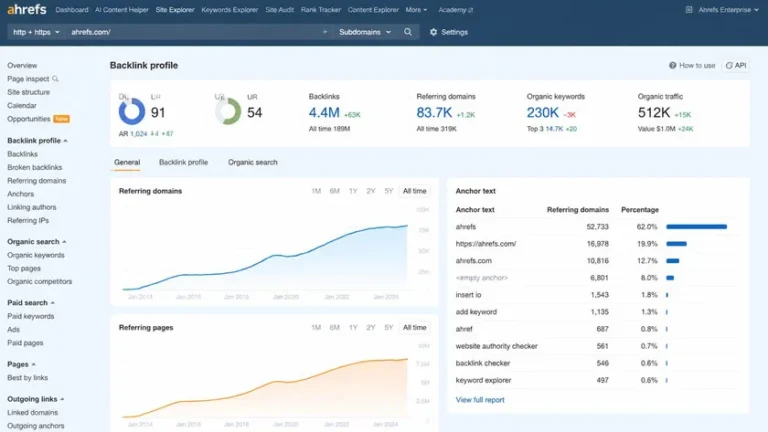768x432 pixels.
Task: Click View full report link
Action: pos(480,400)
